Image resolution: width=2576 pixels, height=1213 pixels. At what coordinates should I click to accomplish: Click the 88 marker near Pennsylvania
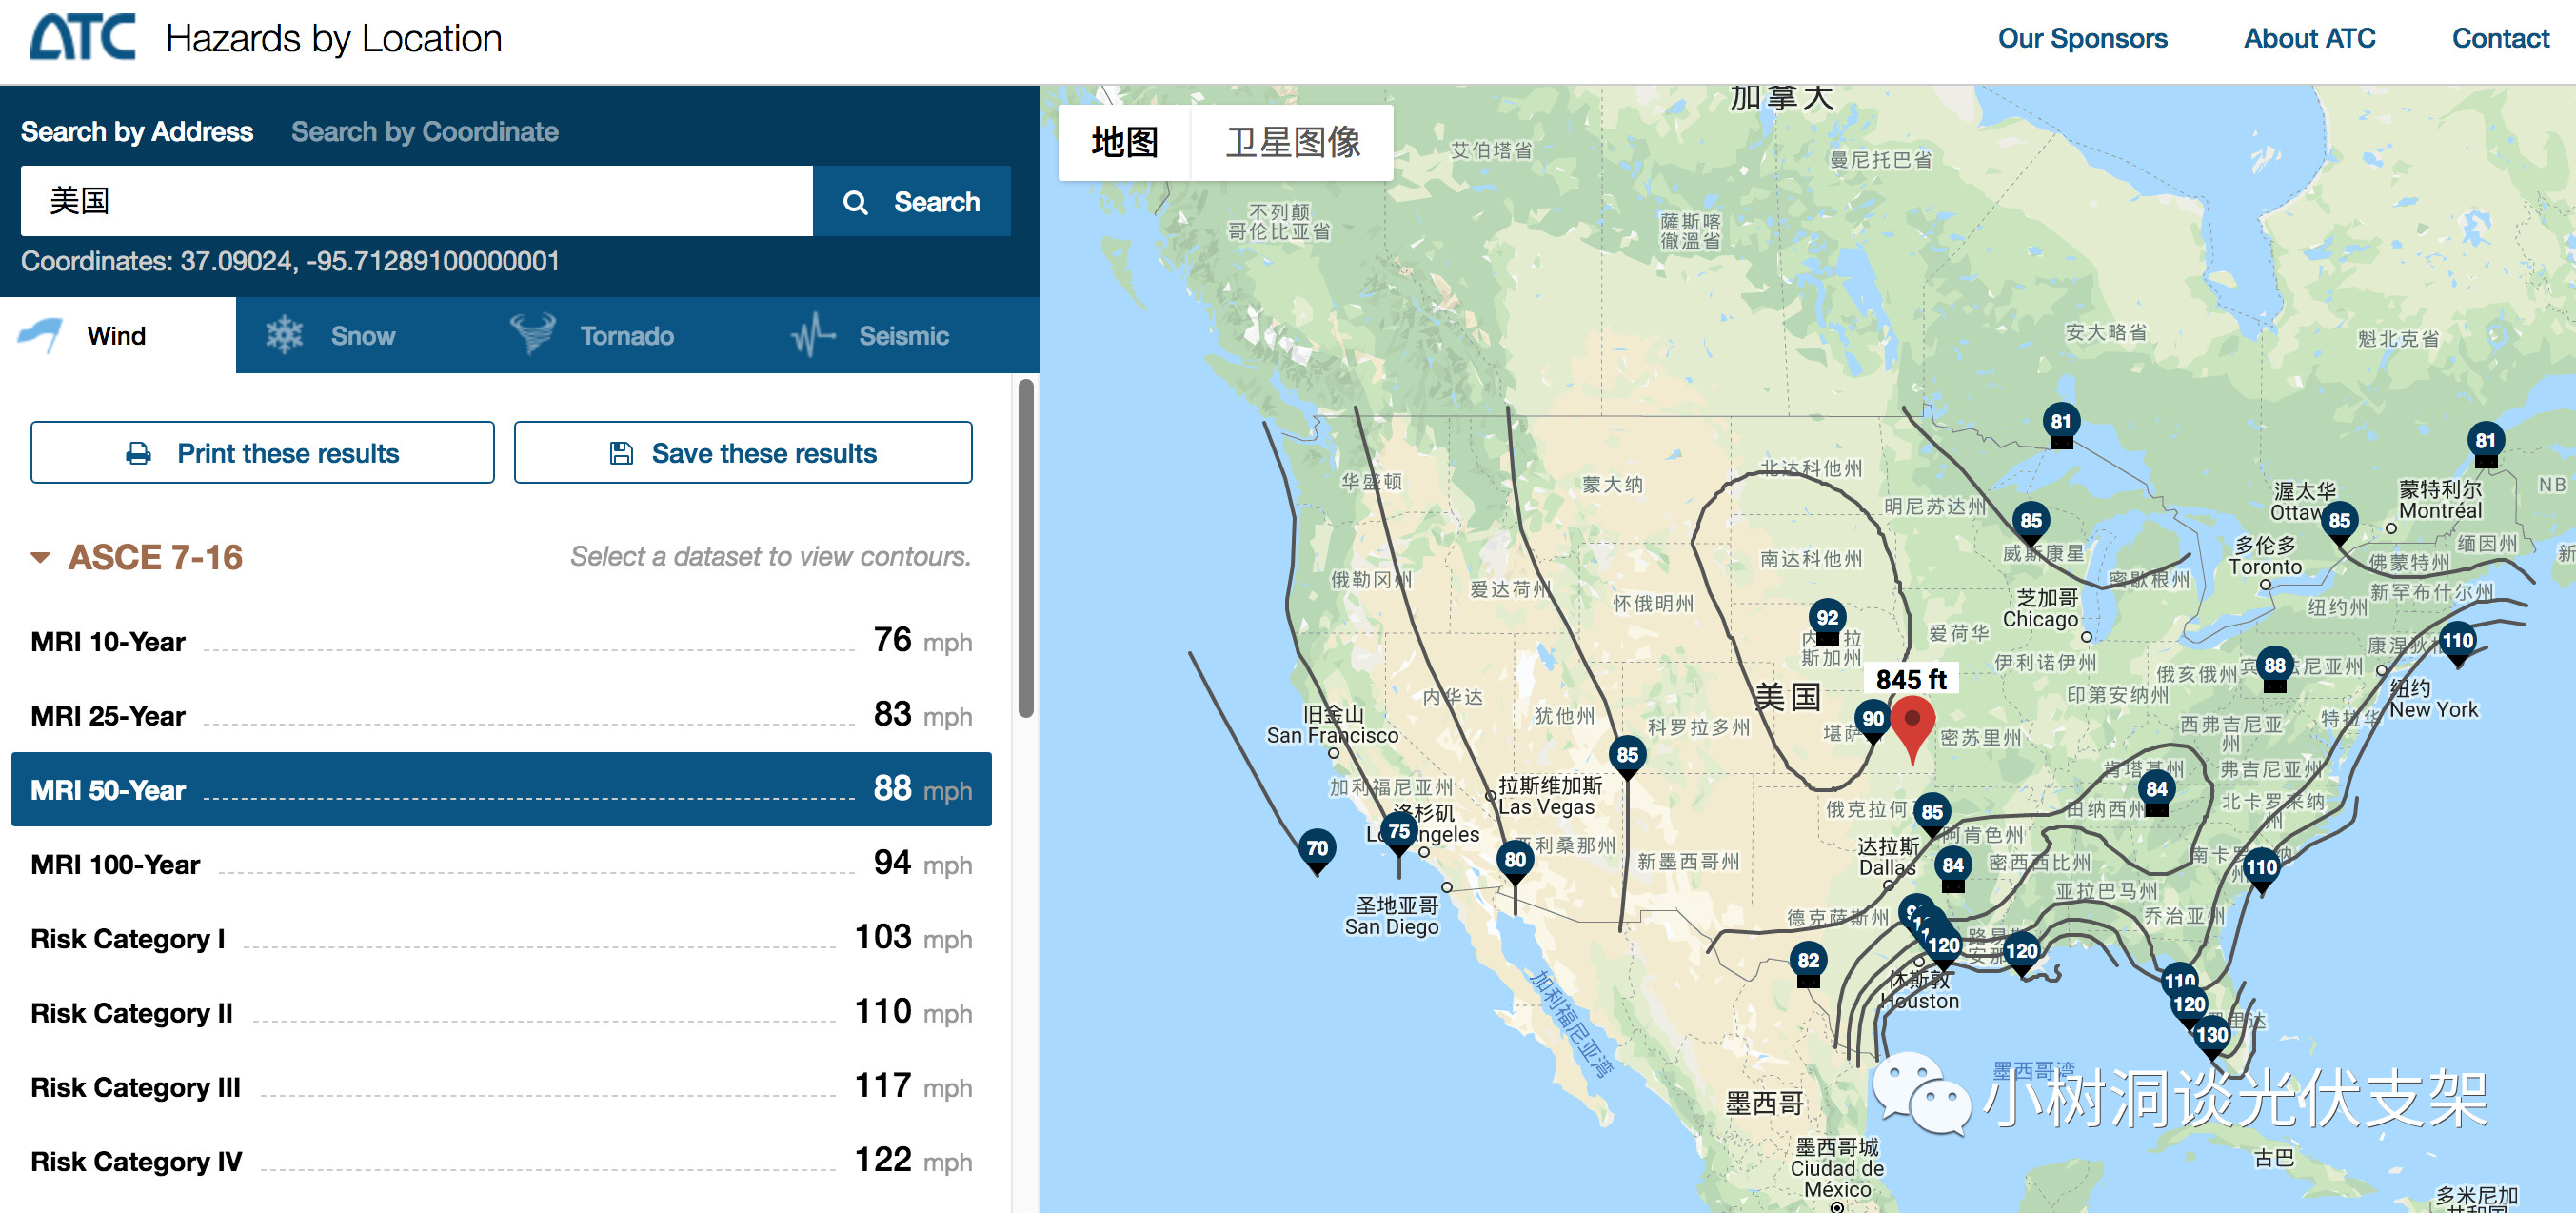(2274, 668)
